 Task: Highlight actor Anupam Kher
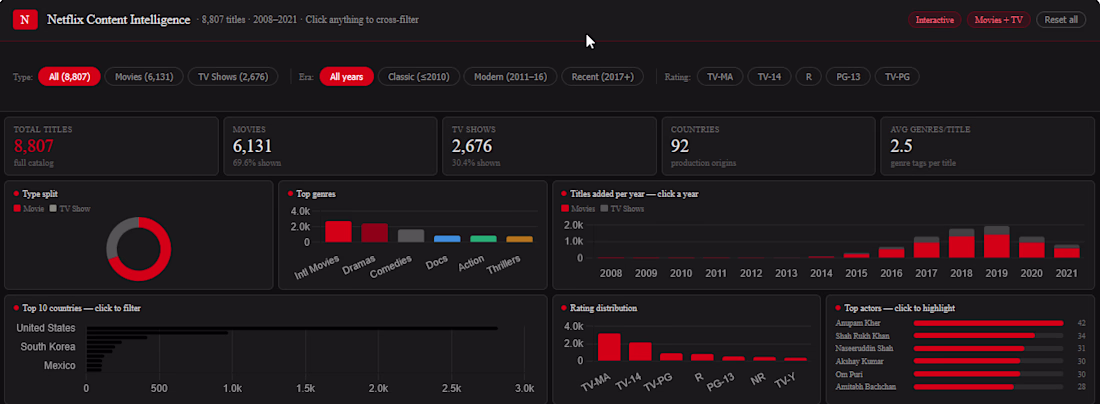point(962,323)
